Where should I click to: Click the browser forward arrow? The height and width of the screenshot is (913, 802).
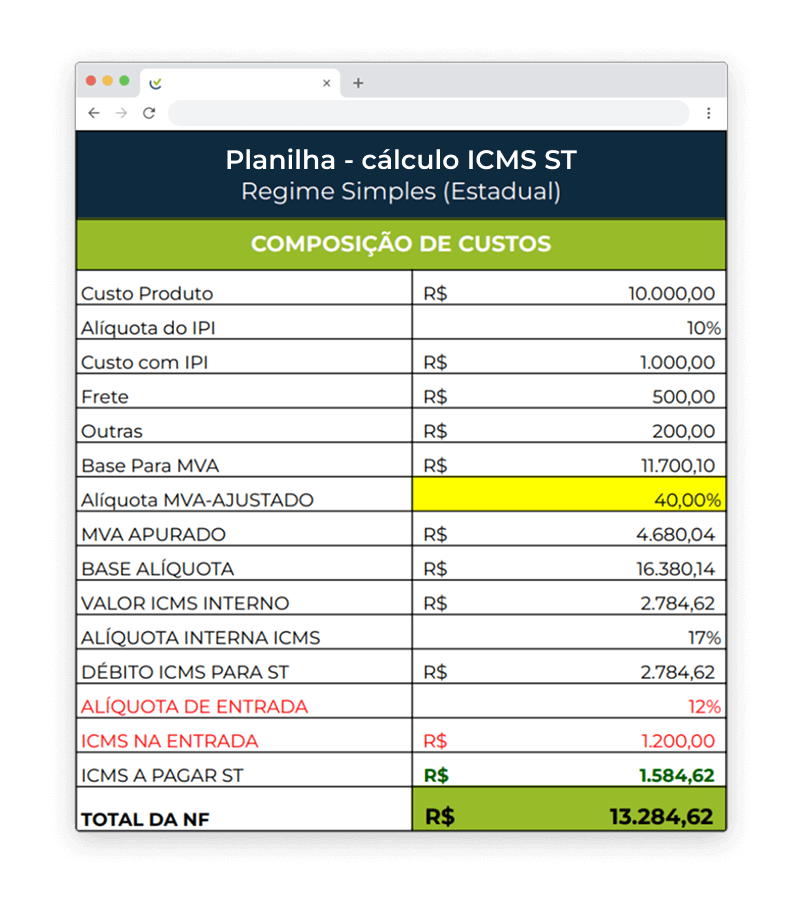click(x=121, y=113)
